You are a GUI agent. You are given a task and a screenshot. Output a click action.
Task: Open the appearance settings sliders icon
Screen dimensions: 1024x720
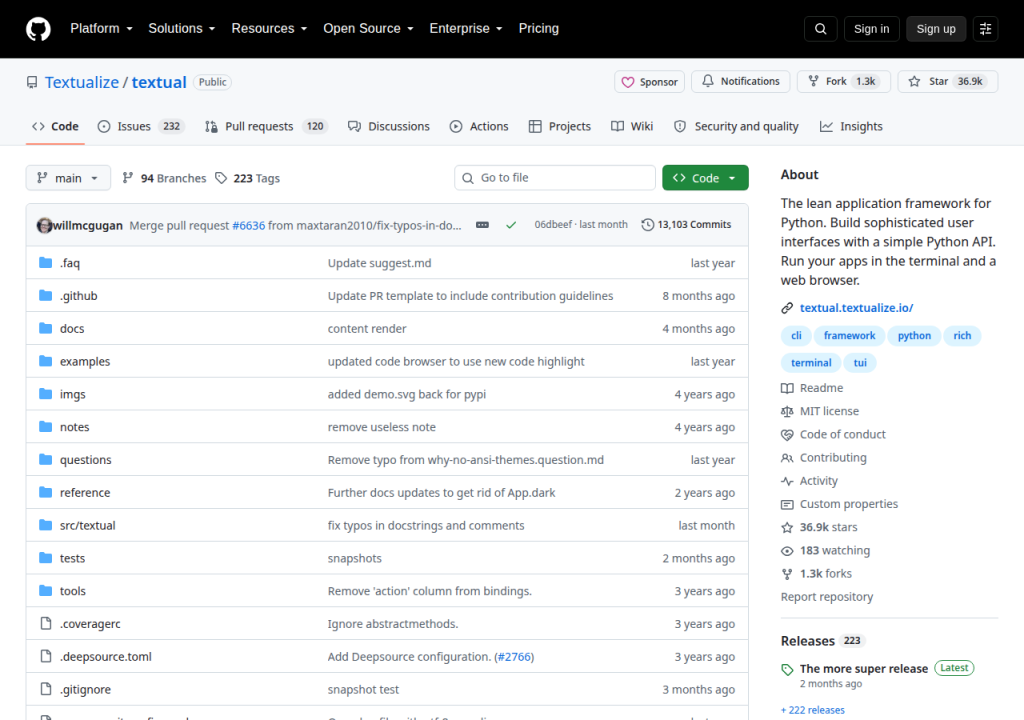(x=985, y=29)
